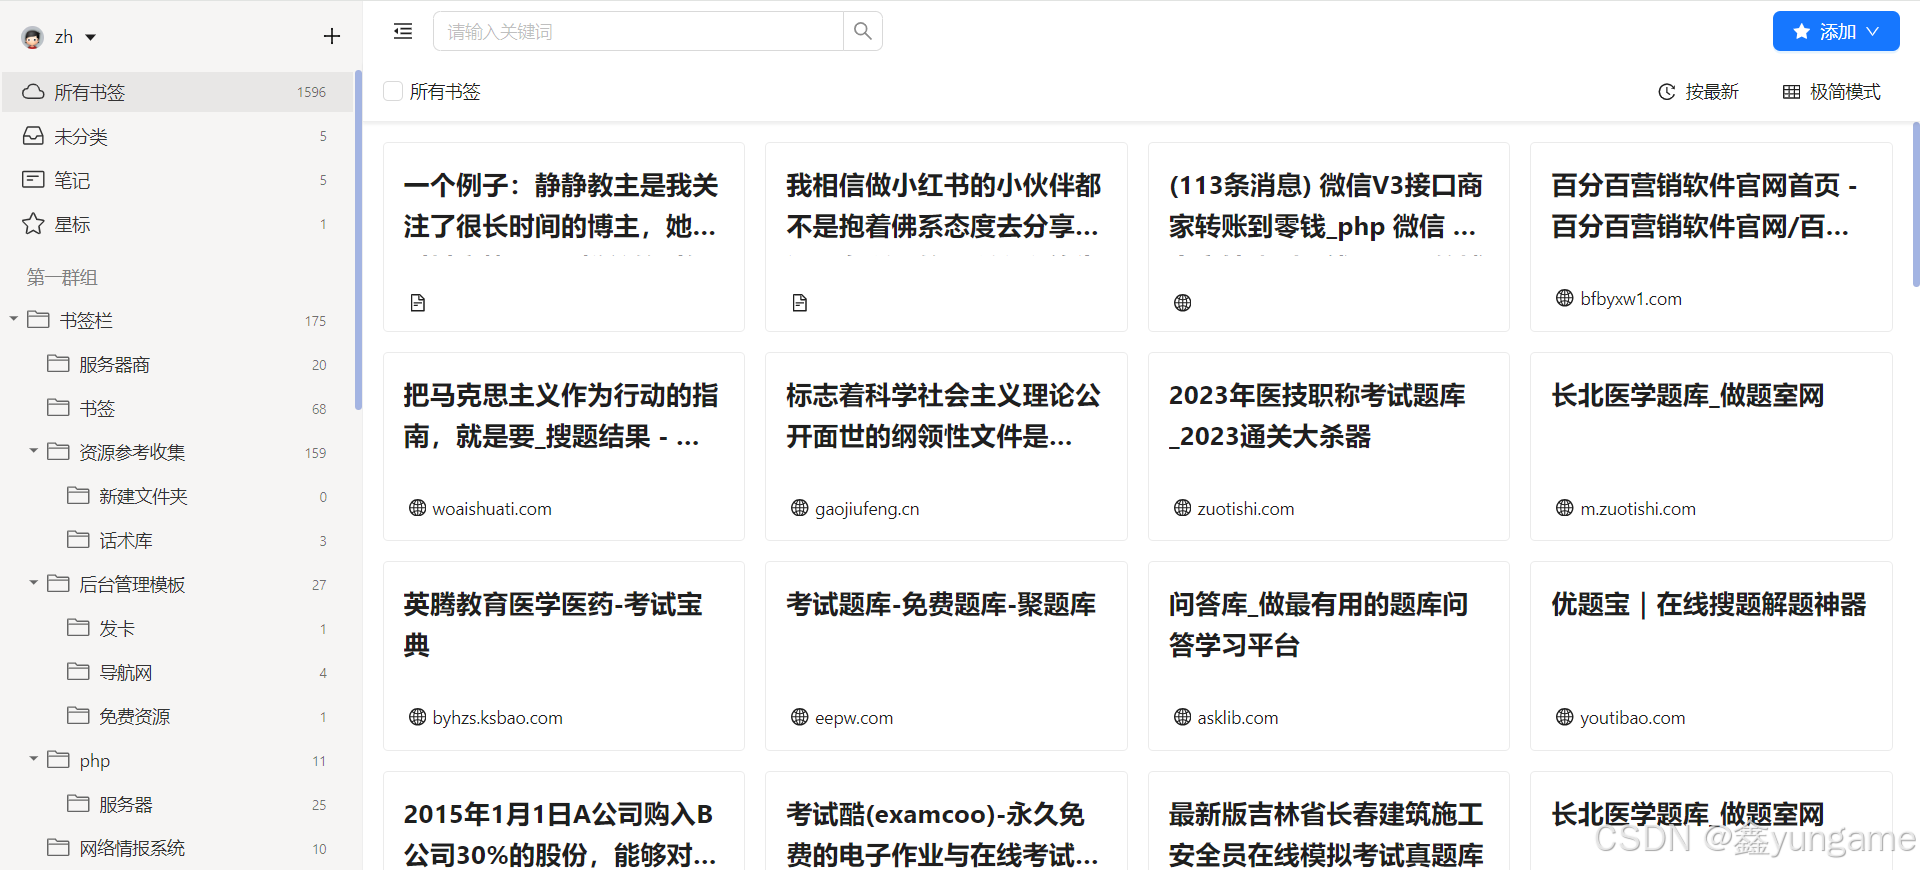Click document icon on 静静教主 card
Image resolution: width=1920 pixels, height=870 pixels.
pos(418,303)
